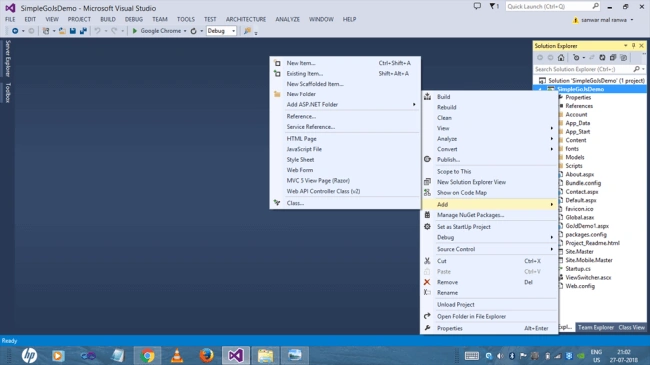Click the Open File icon in toolbar
650x365 pixels.
62,31
